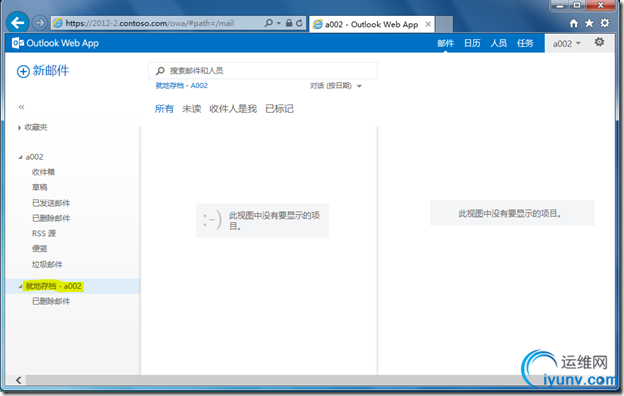Compose with the 新邮件 link
624x396 pixels.
51,71
